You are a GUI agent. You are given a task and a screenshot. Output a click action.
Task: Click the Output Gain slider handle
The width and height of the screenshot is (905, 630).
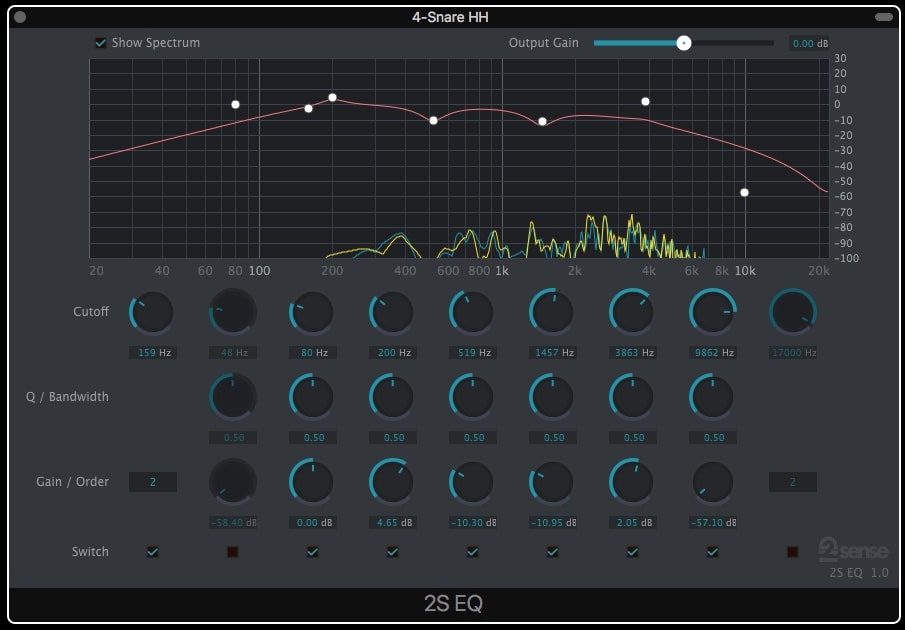coord(684,43)
